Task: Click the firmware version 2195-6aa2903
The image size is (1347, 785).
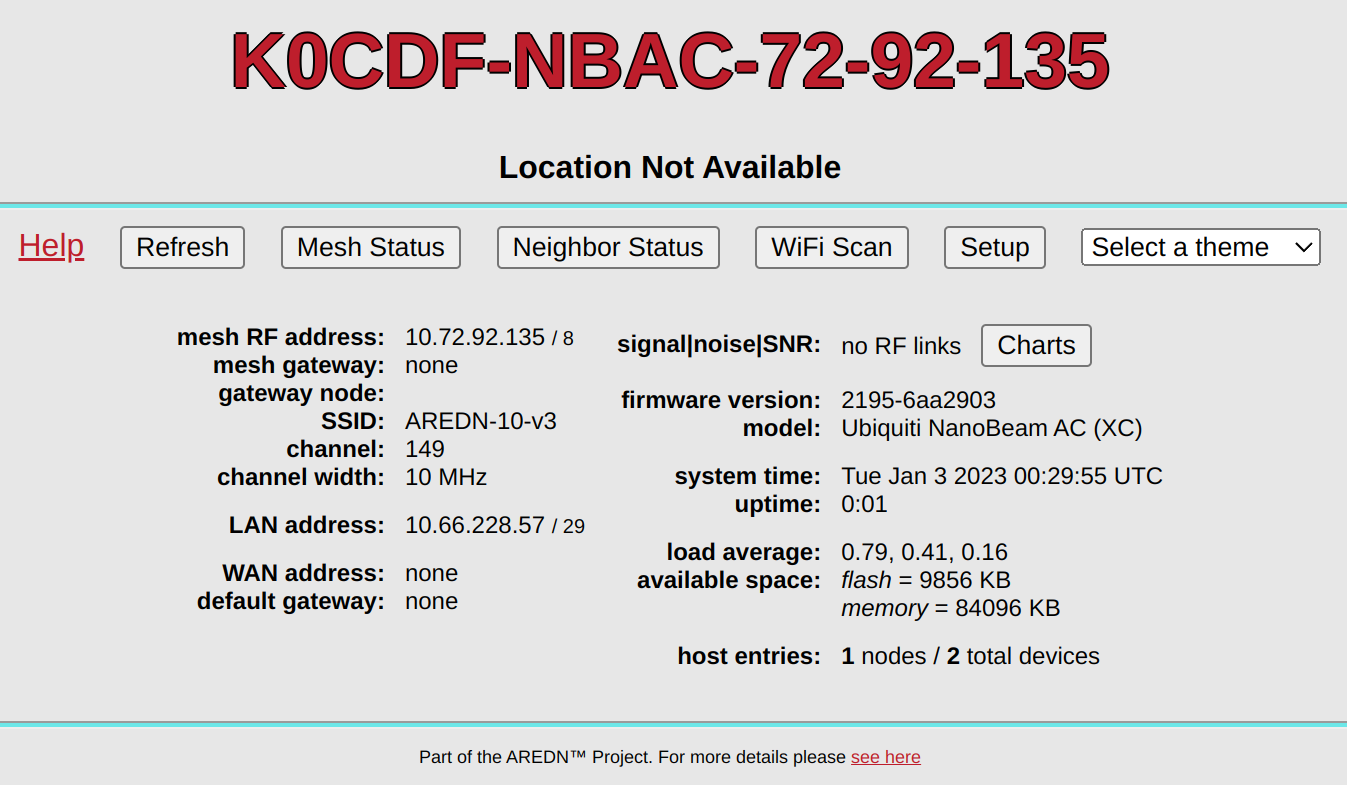Action: [x=917, y=400]
